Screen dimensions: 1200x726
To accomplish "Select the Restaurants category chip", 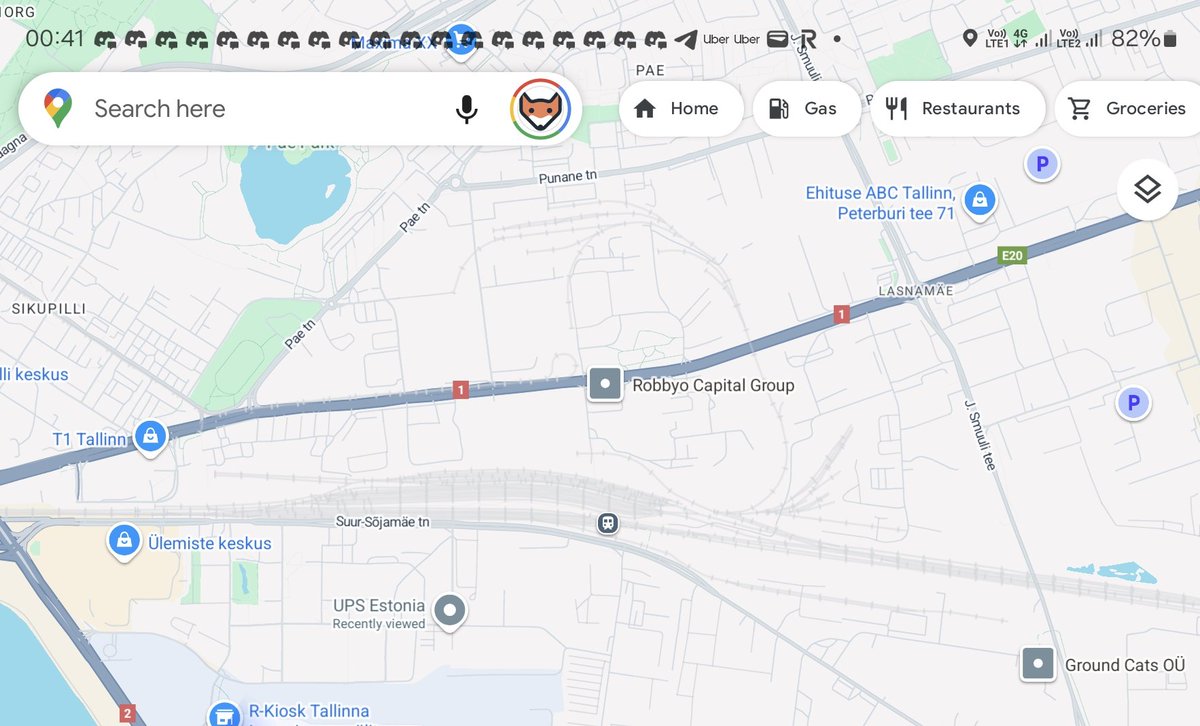I will 957,109.
